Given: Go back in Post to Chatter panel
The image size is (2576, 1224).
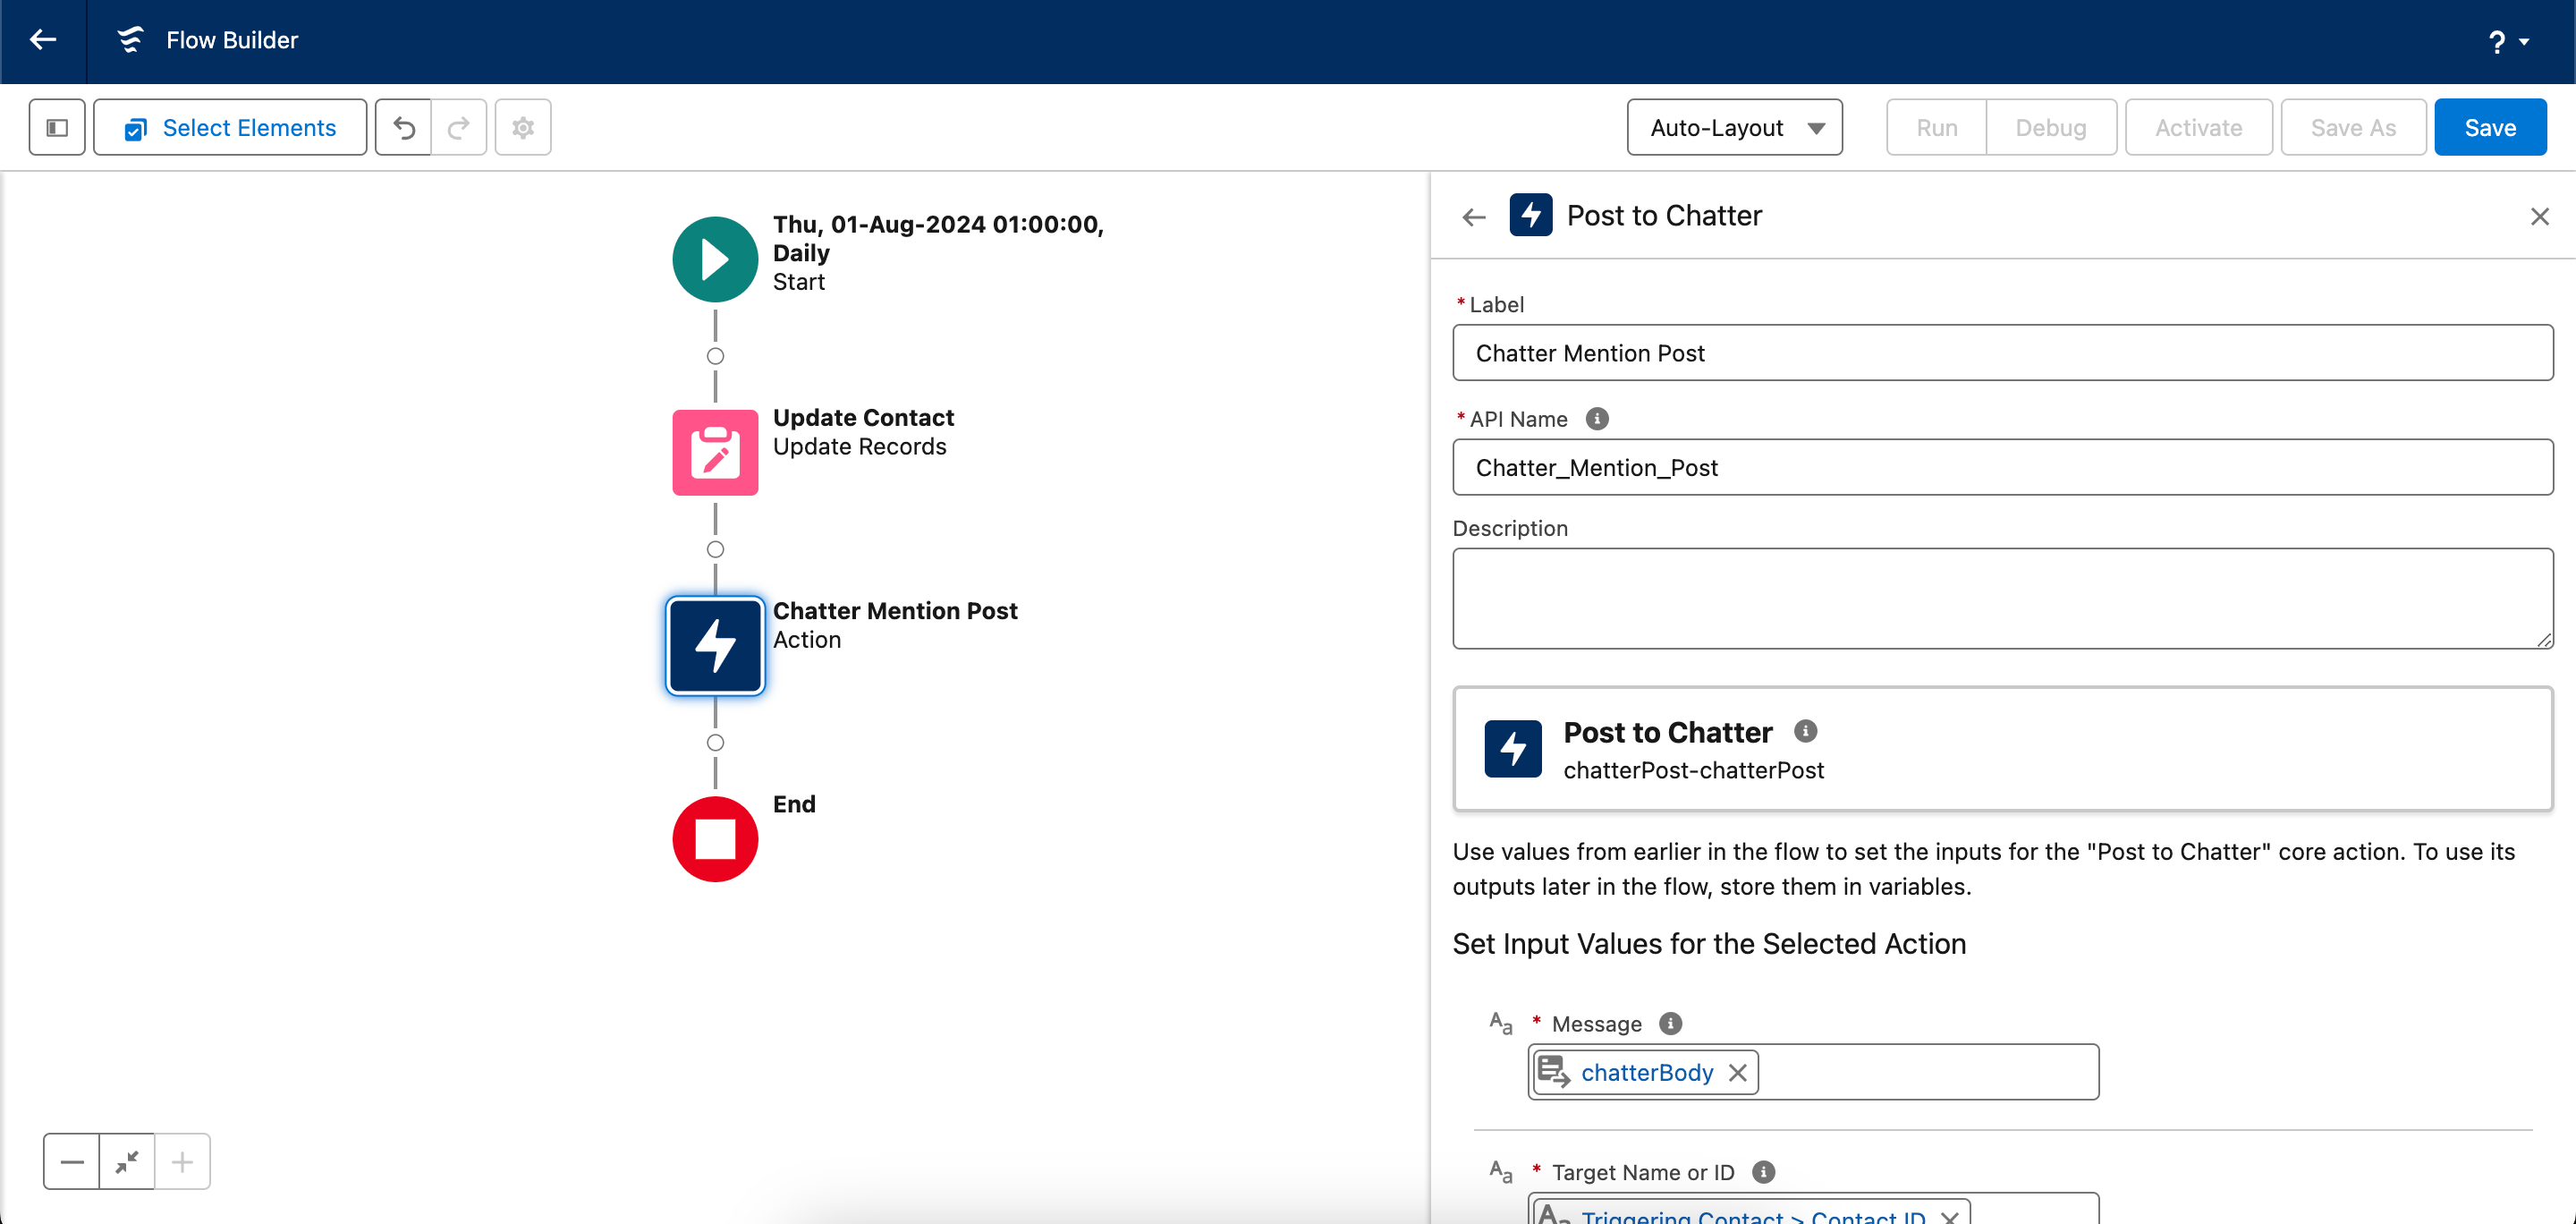Looking at the screenshot, I should point(1473,216).
